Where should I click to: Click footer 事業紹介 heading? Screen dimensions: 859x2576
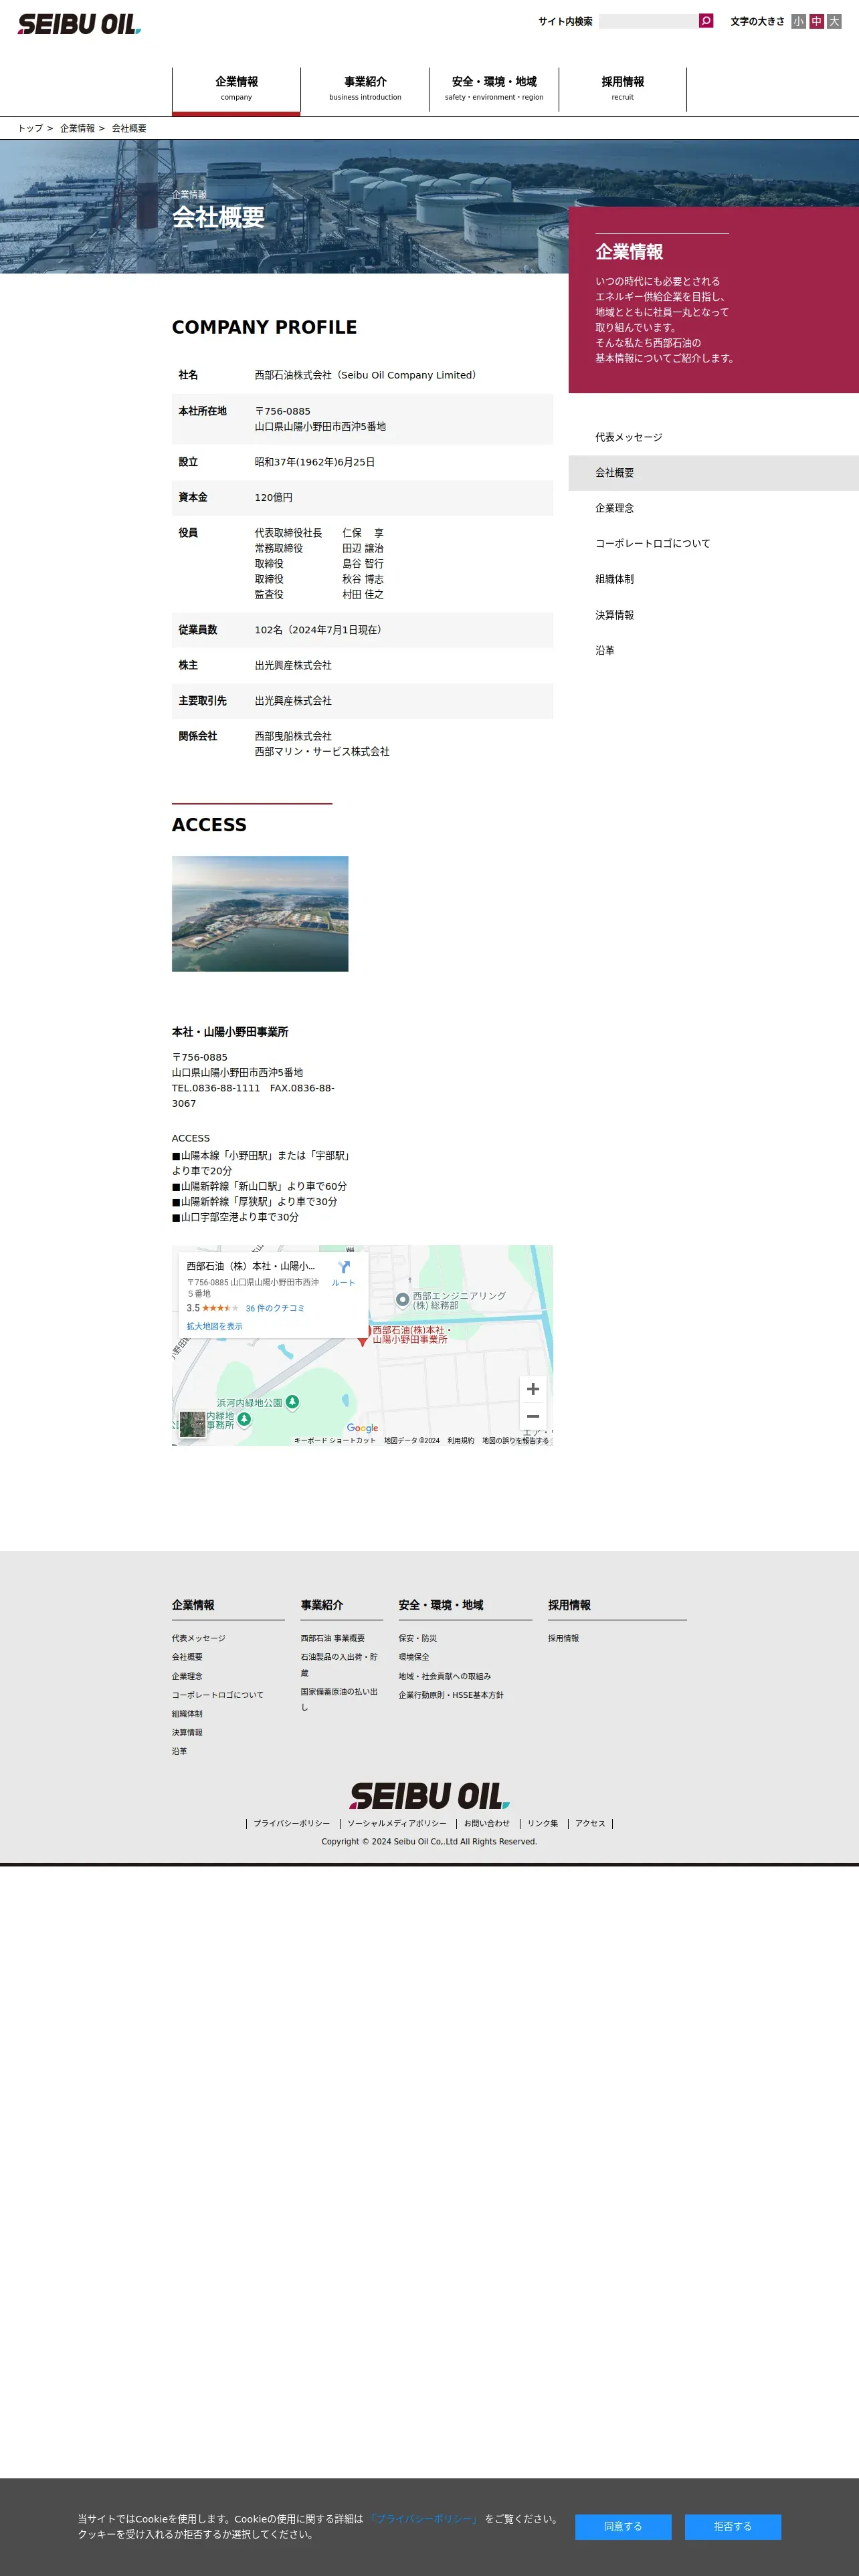(322, 1605)
